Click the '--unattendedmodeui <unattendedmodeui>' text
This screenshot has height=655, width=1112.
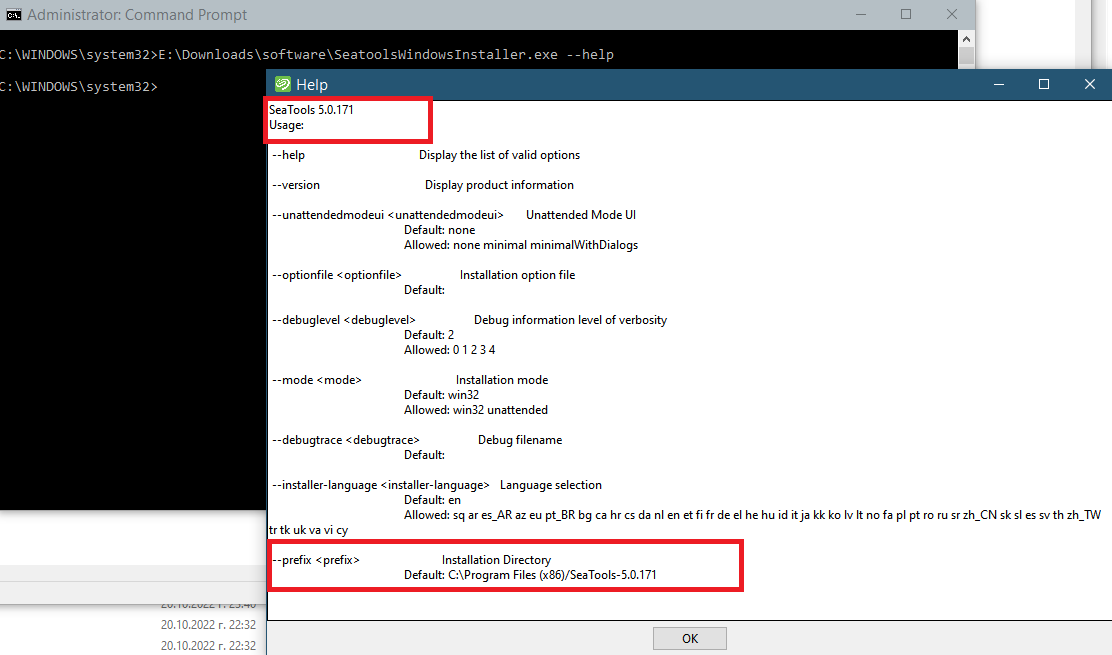click(388, 215)
